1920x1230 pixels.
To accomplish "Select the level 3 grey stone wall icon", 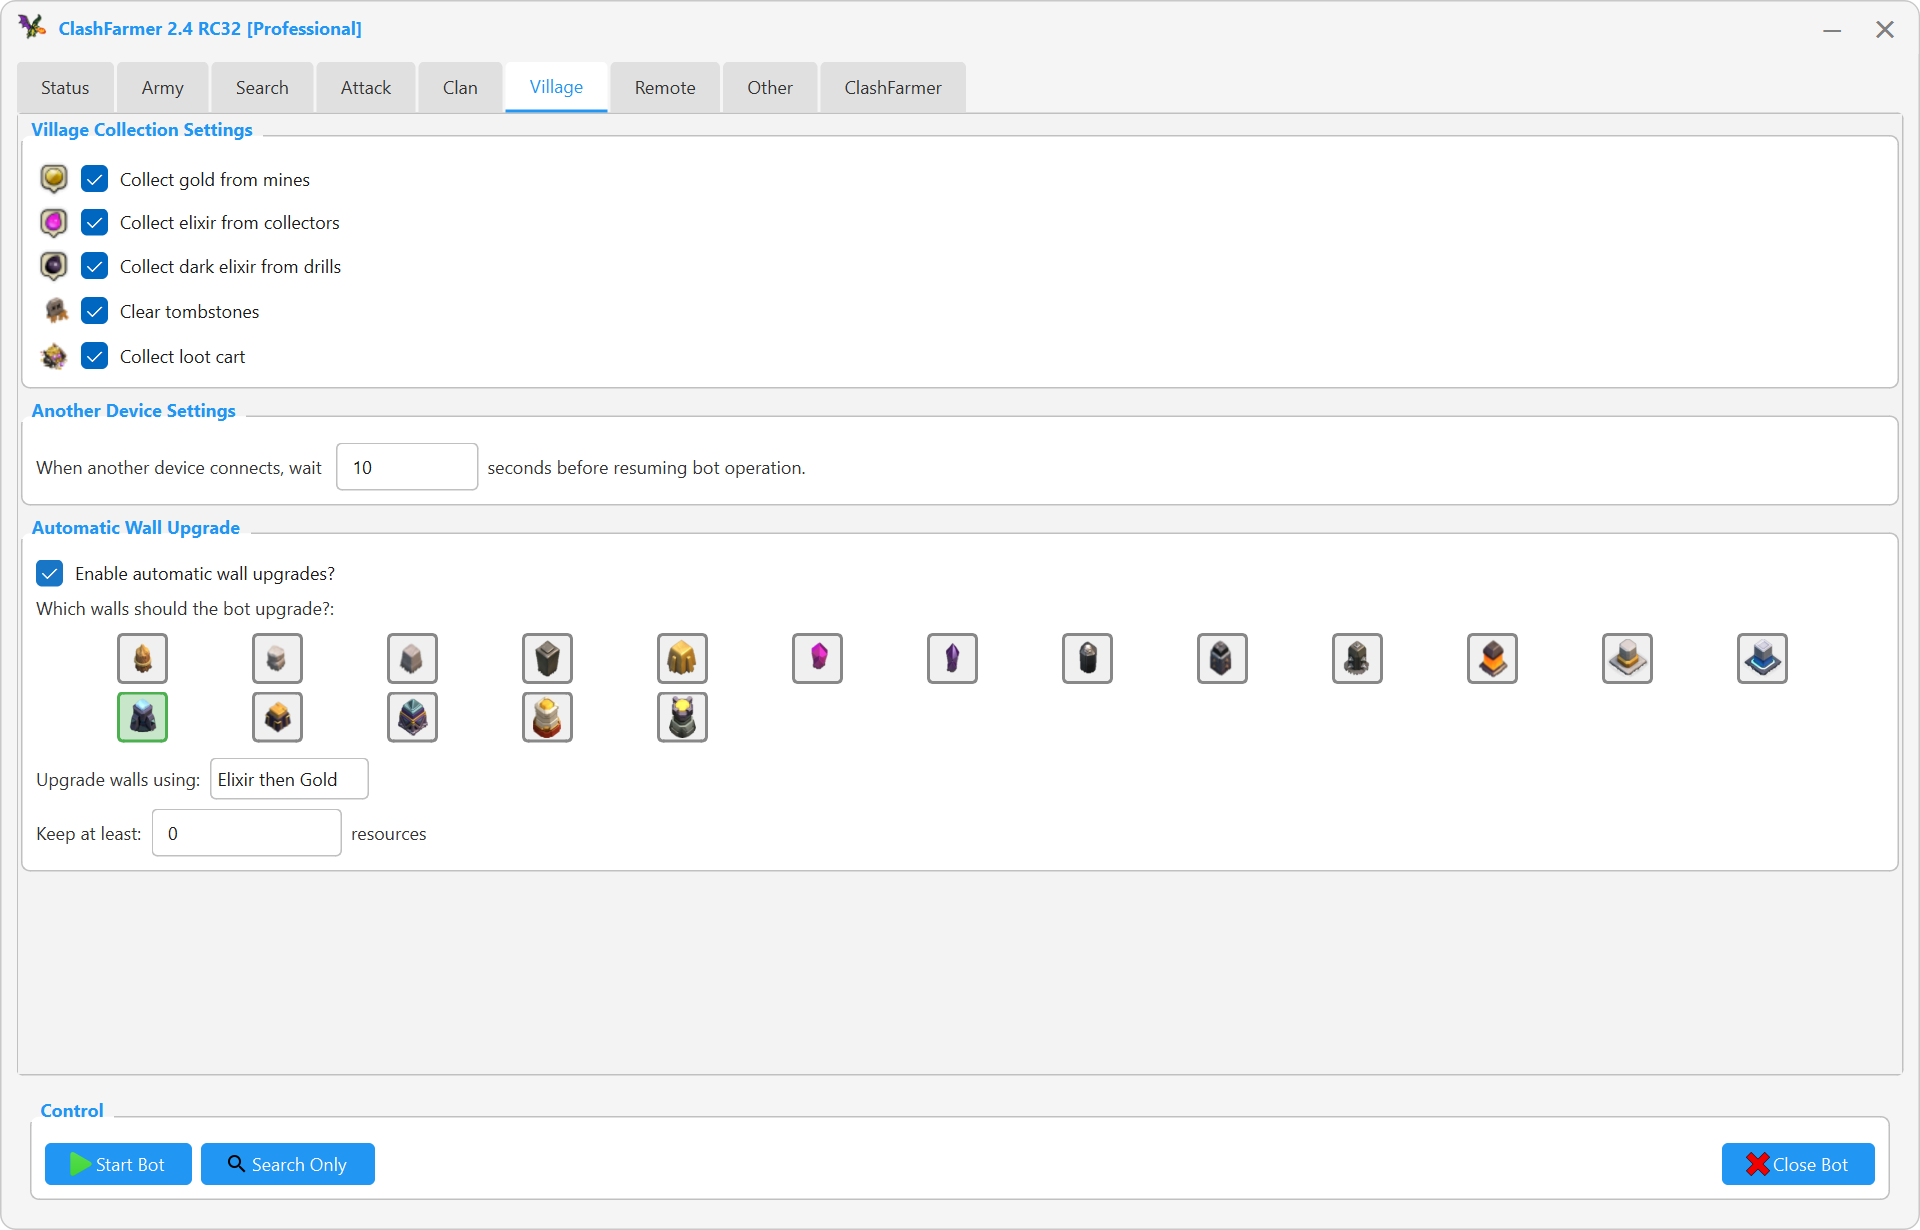I will [x=412, y=659].
